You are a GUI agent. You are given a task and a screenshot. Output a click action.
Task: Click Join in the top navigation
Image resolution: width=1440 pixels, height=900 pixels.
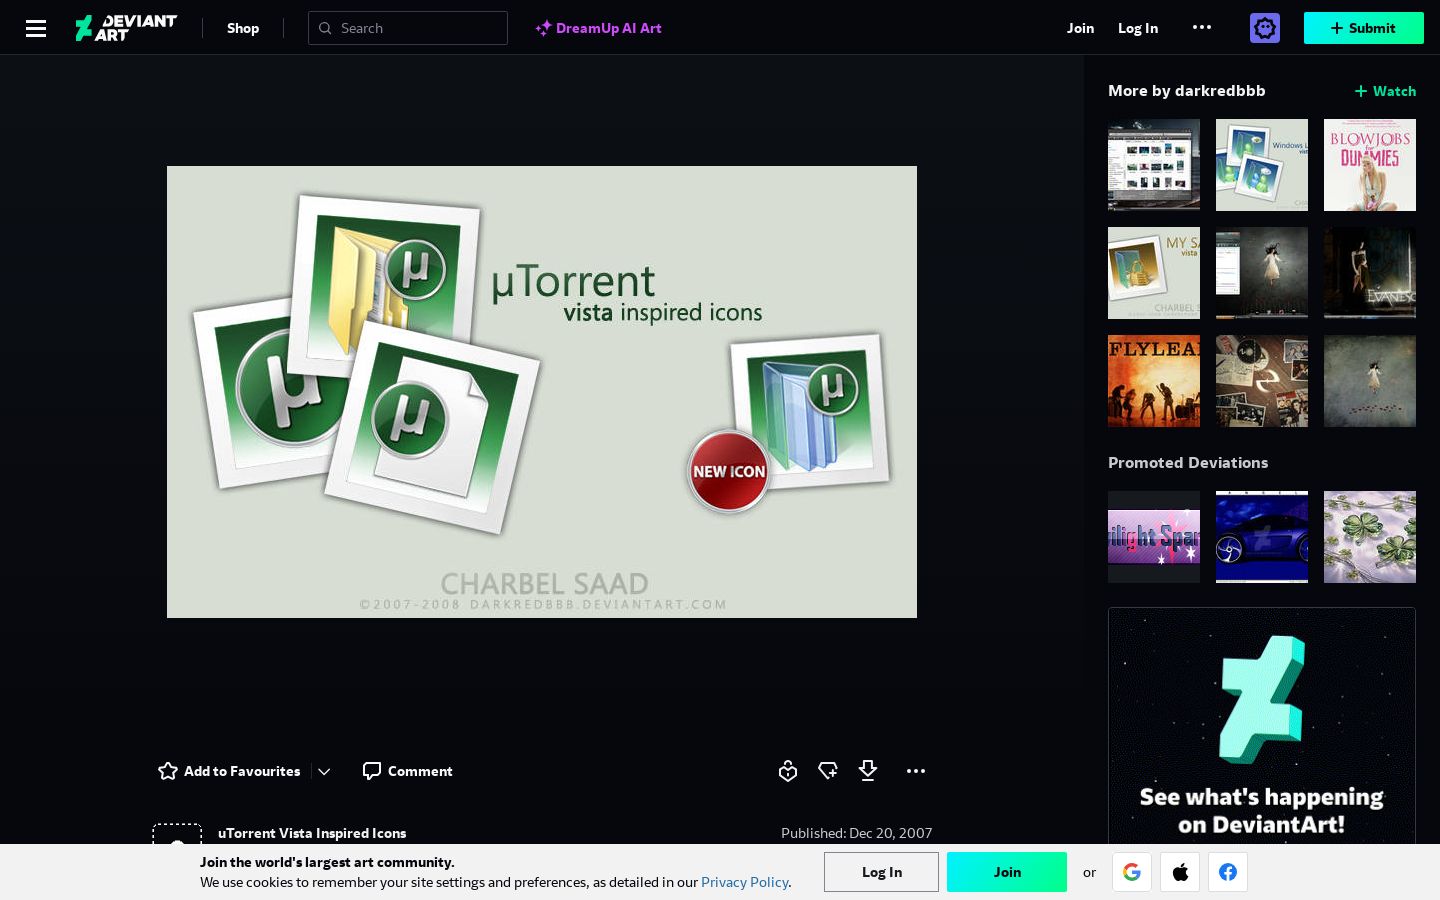point(1080,28)
